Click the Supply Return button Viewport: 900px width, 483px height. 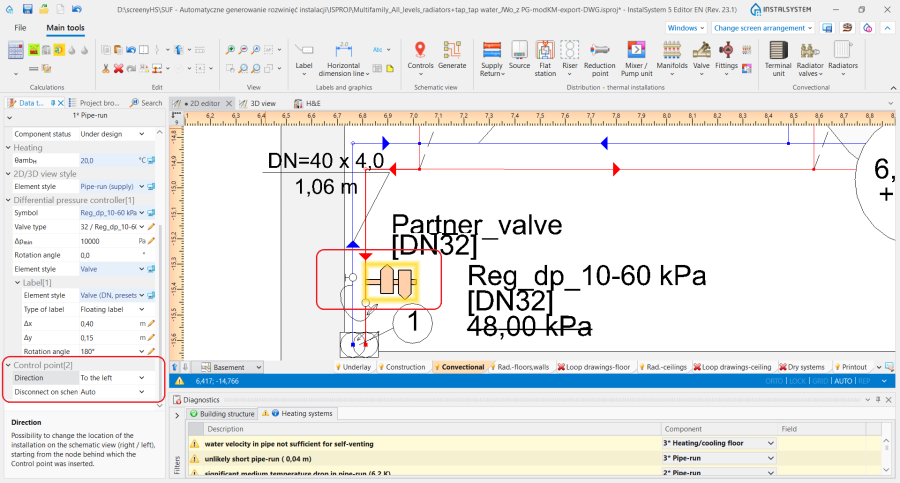492,59
